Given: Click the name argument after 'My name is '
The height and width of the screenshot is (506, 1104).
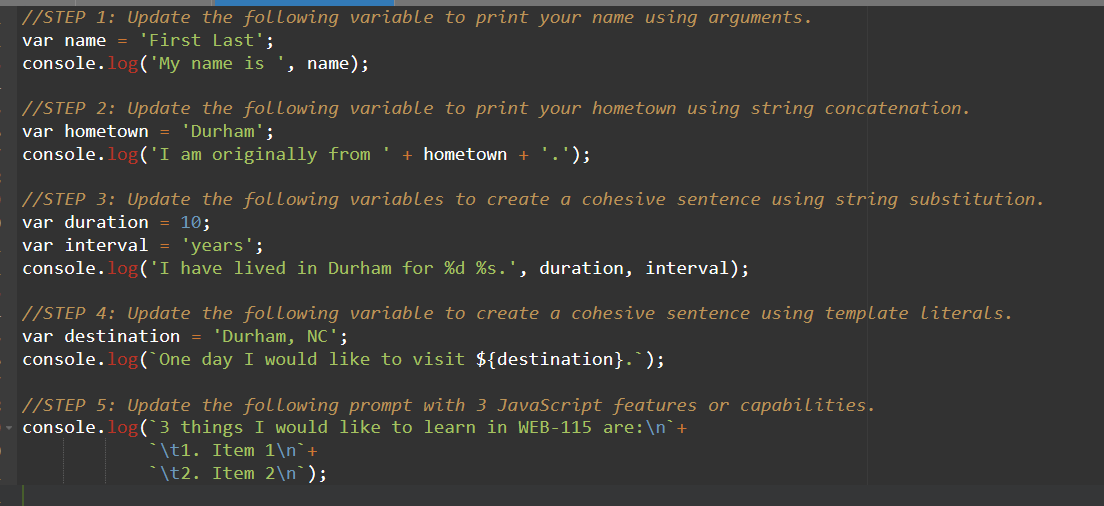Looking at the screenshot, I should (327, 64).
